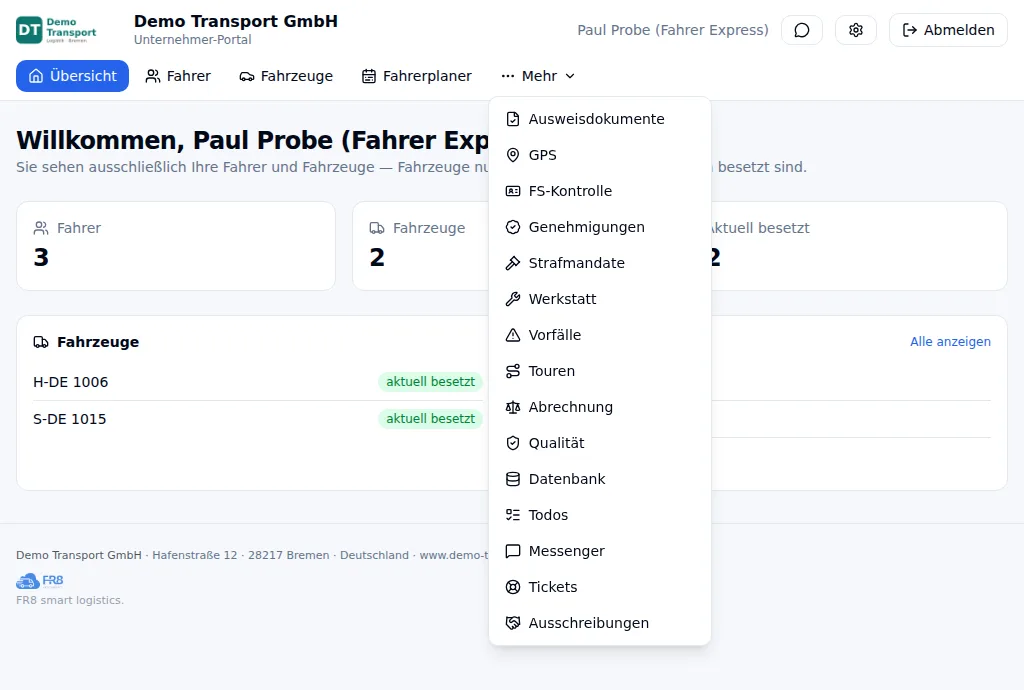Collapse the Mehr dropdown menu
Image resolution: width=1024 pixels, height=690 pixels.
538,76
